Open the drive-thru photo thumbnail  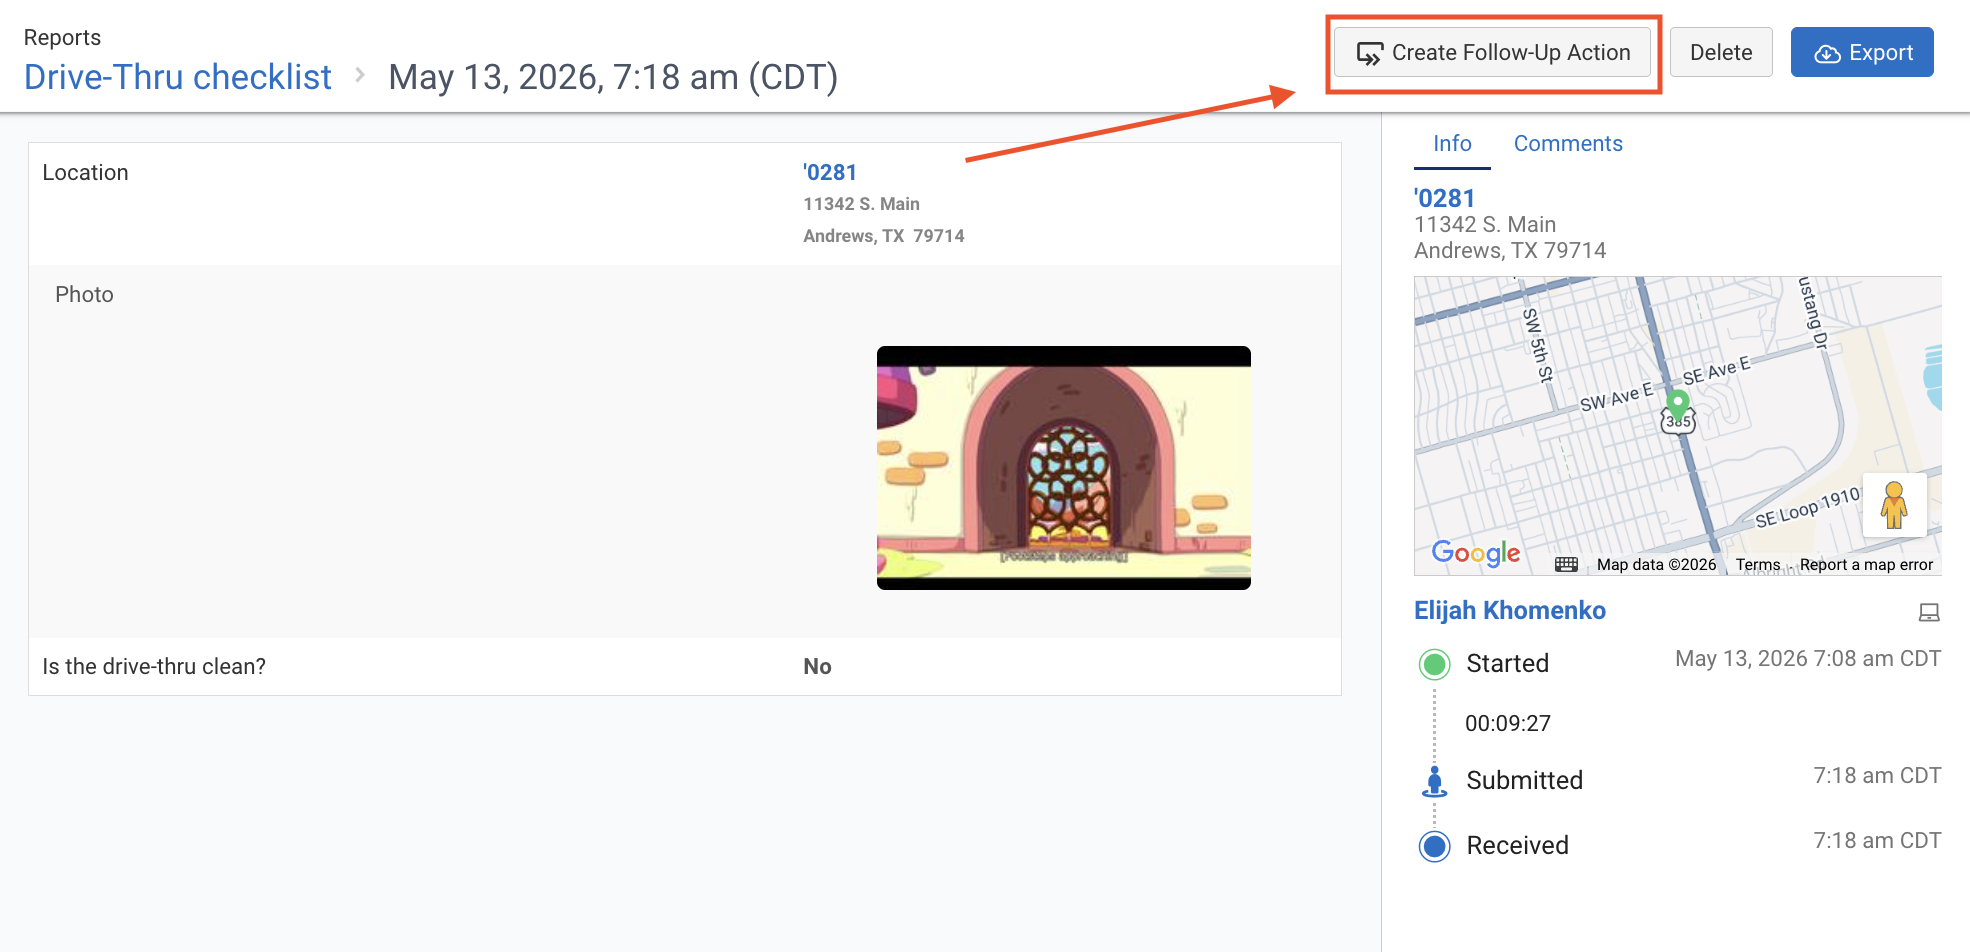[1064, 468]
